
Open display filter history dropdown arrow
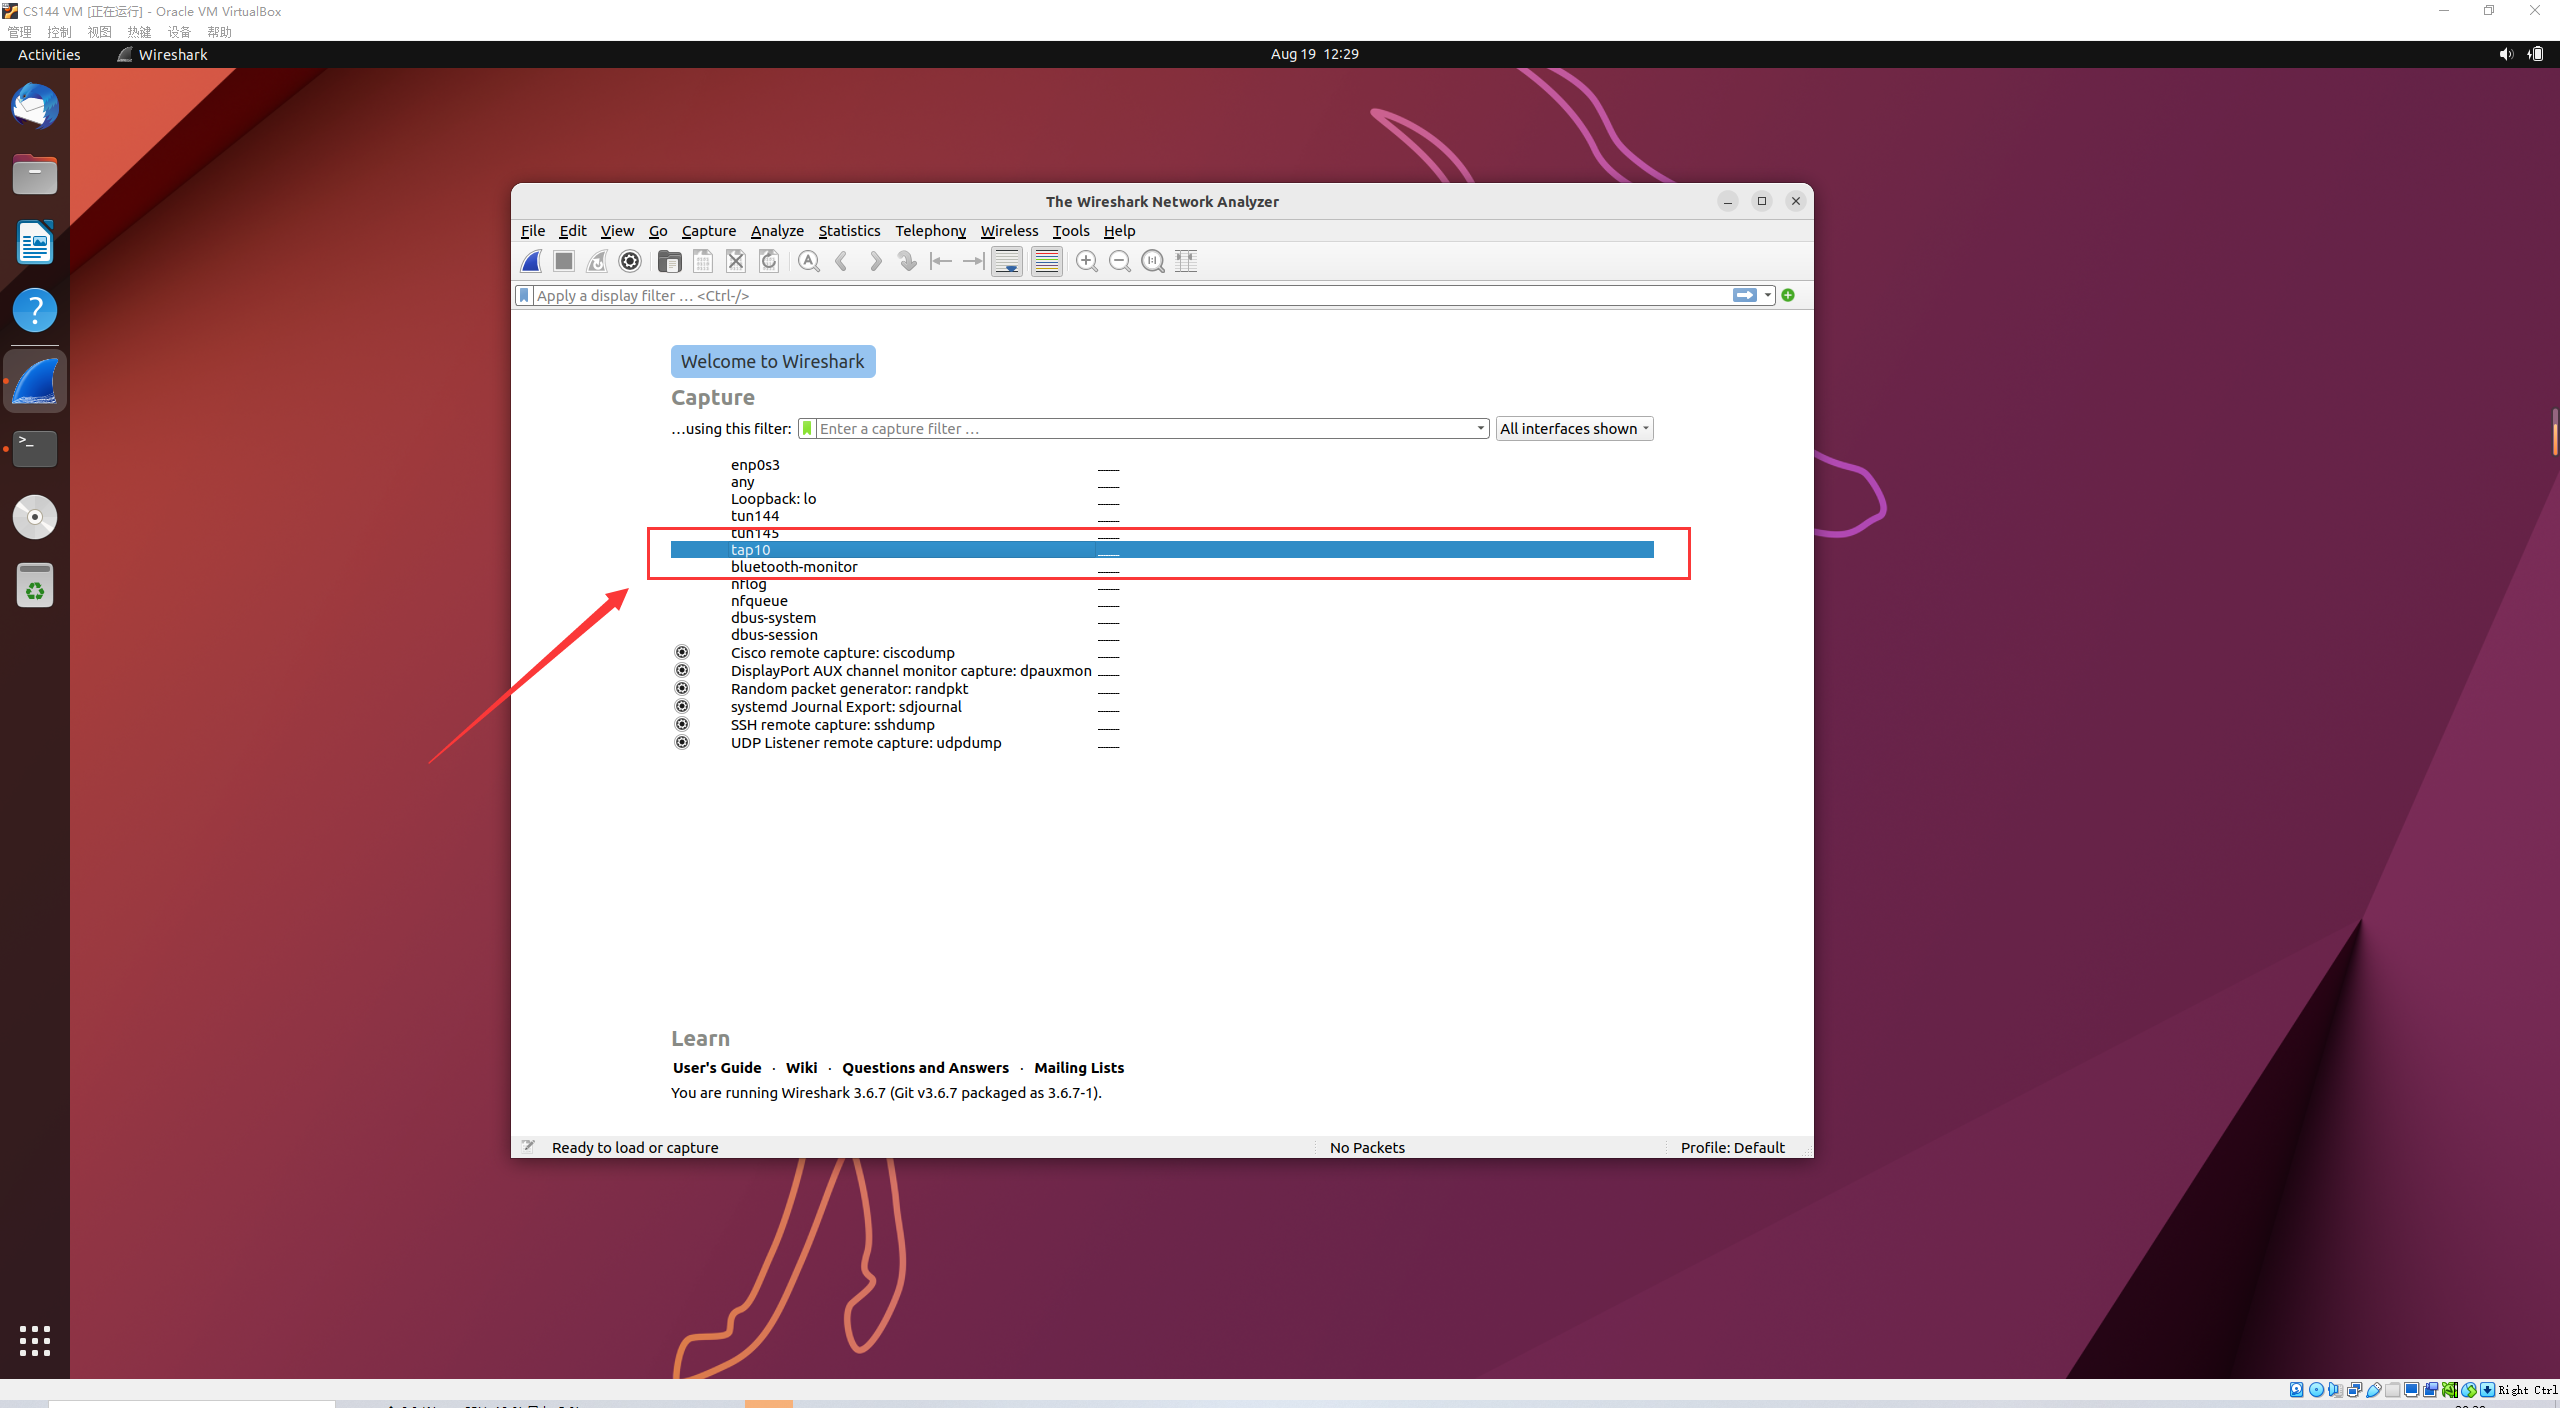coord(1768,295)
